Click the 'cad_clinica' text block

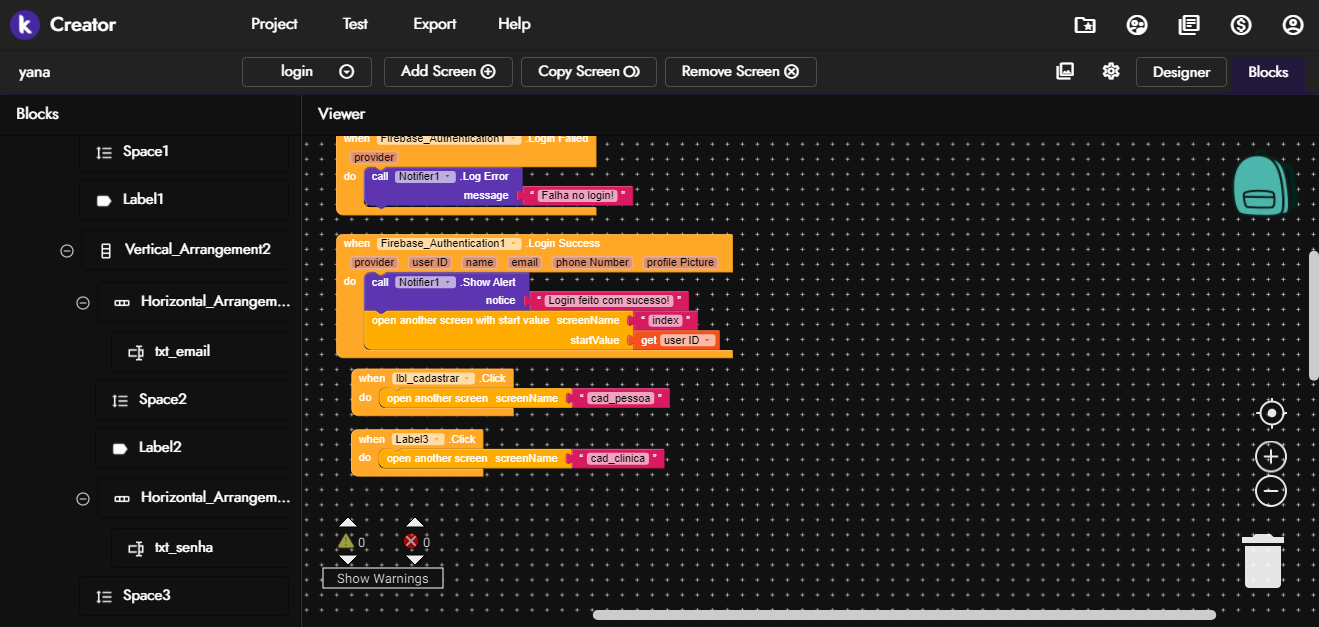pos(618,458)
